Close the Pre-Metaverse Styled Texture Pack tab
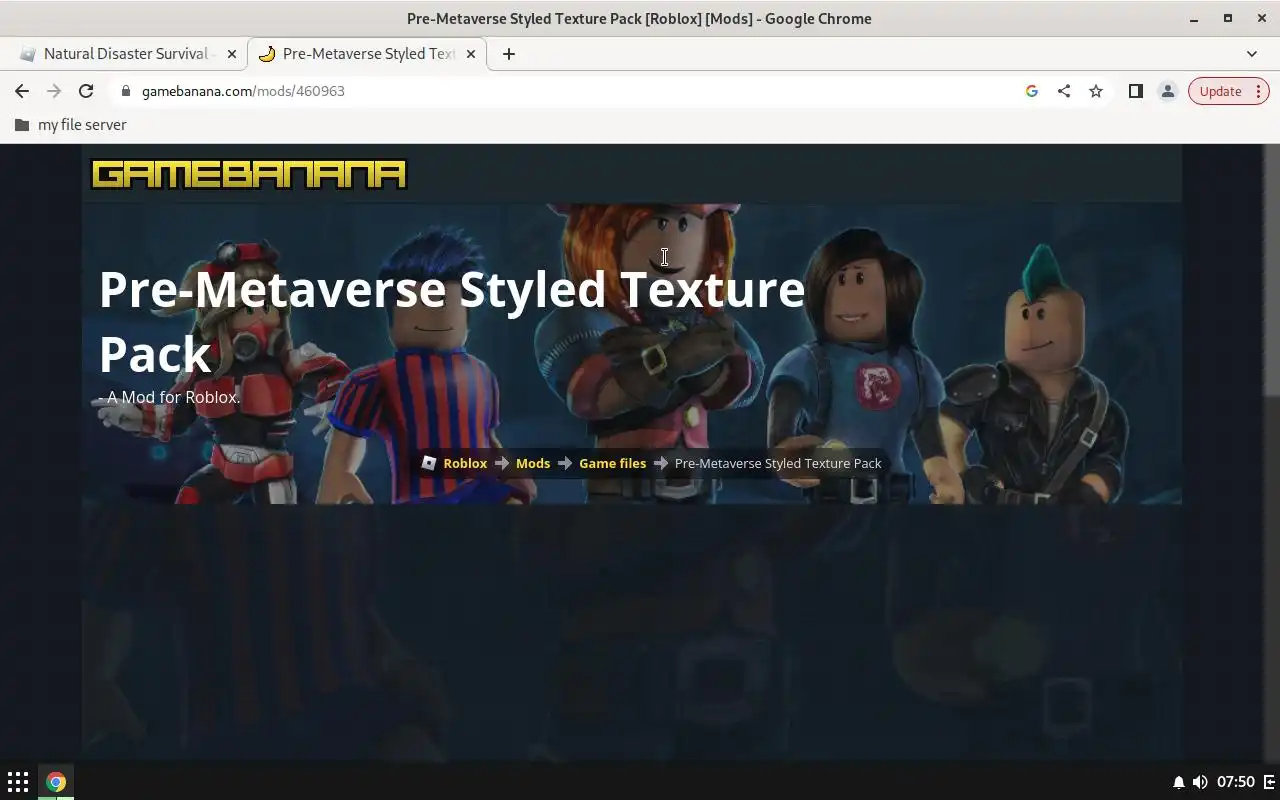 point(471,54)
